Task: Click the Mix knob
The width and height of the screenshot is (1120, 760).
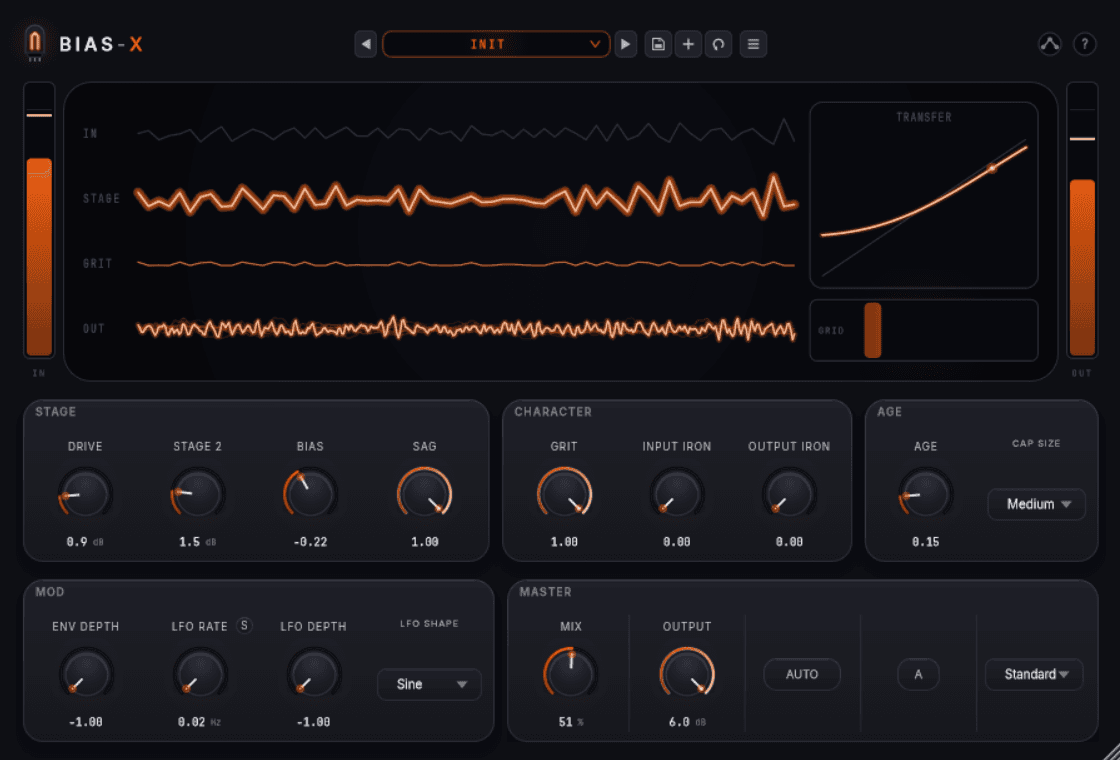Action: click(571, 674)
